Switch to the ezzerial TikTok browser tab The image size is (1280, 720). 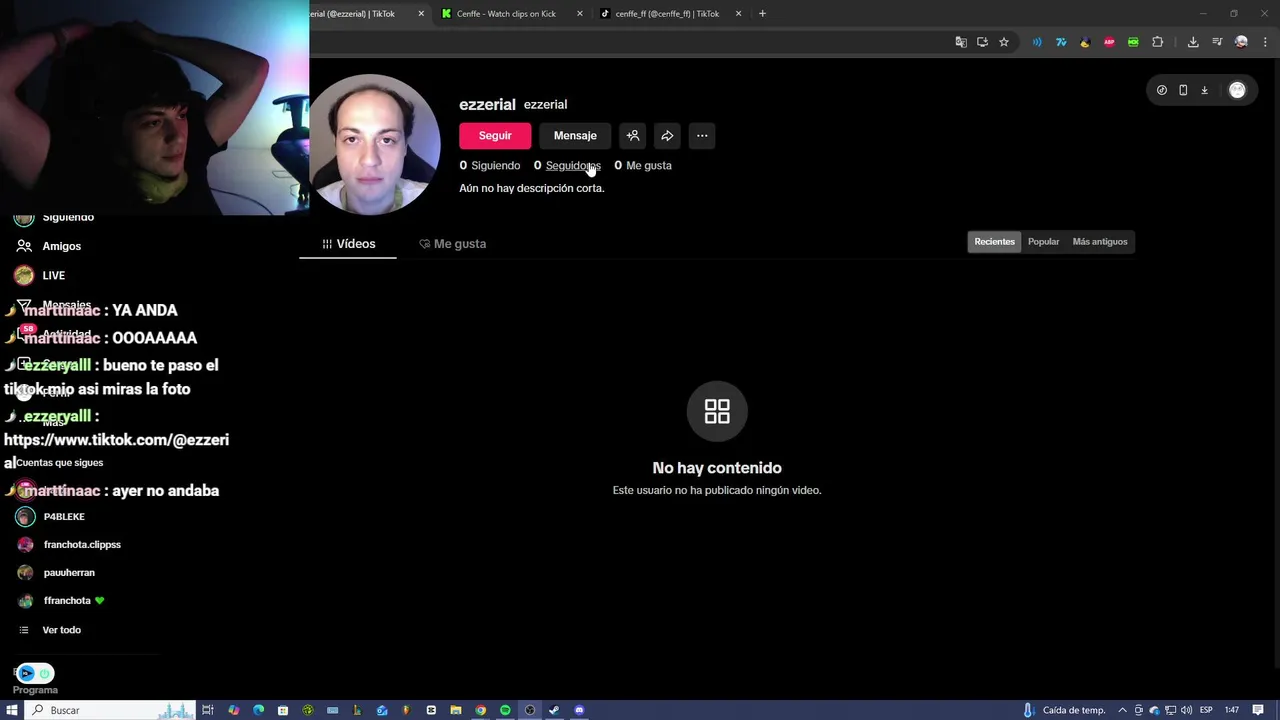360,14
